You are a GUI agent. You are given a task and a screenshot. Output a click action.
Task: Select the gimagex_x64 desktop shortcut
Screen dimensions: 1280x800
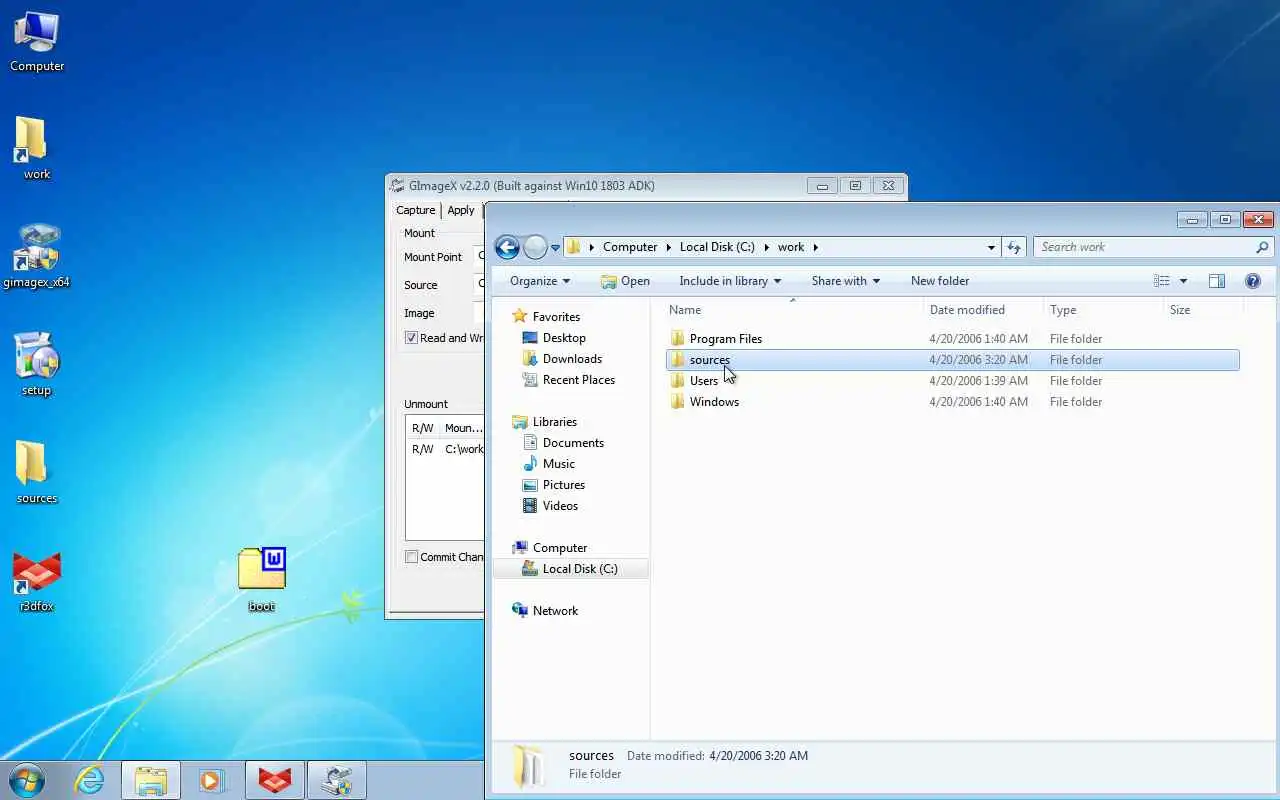37,256
